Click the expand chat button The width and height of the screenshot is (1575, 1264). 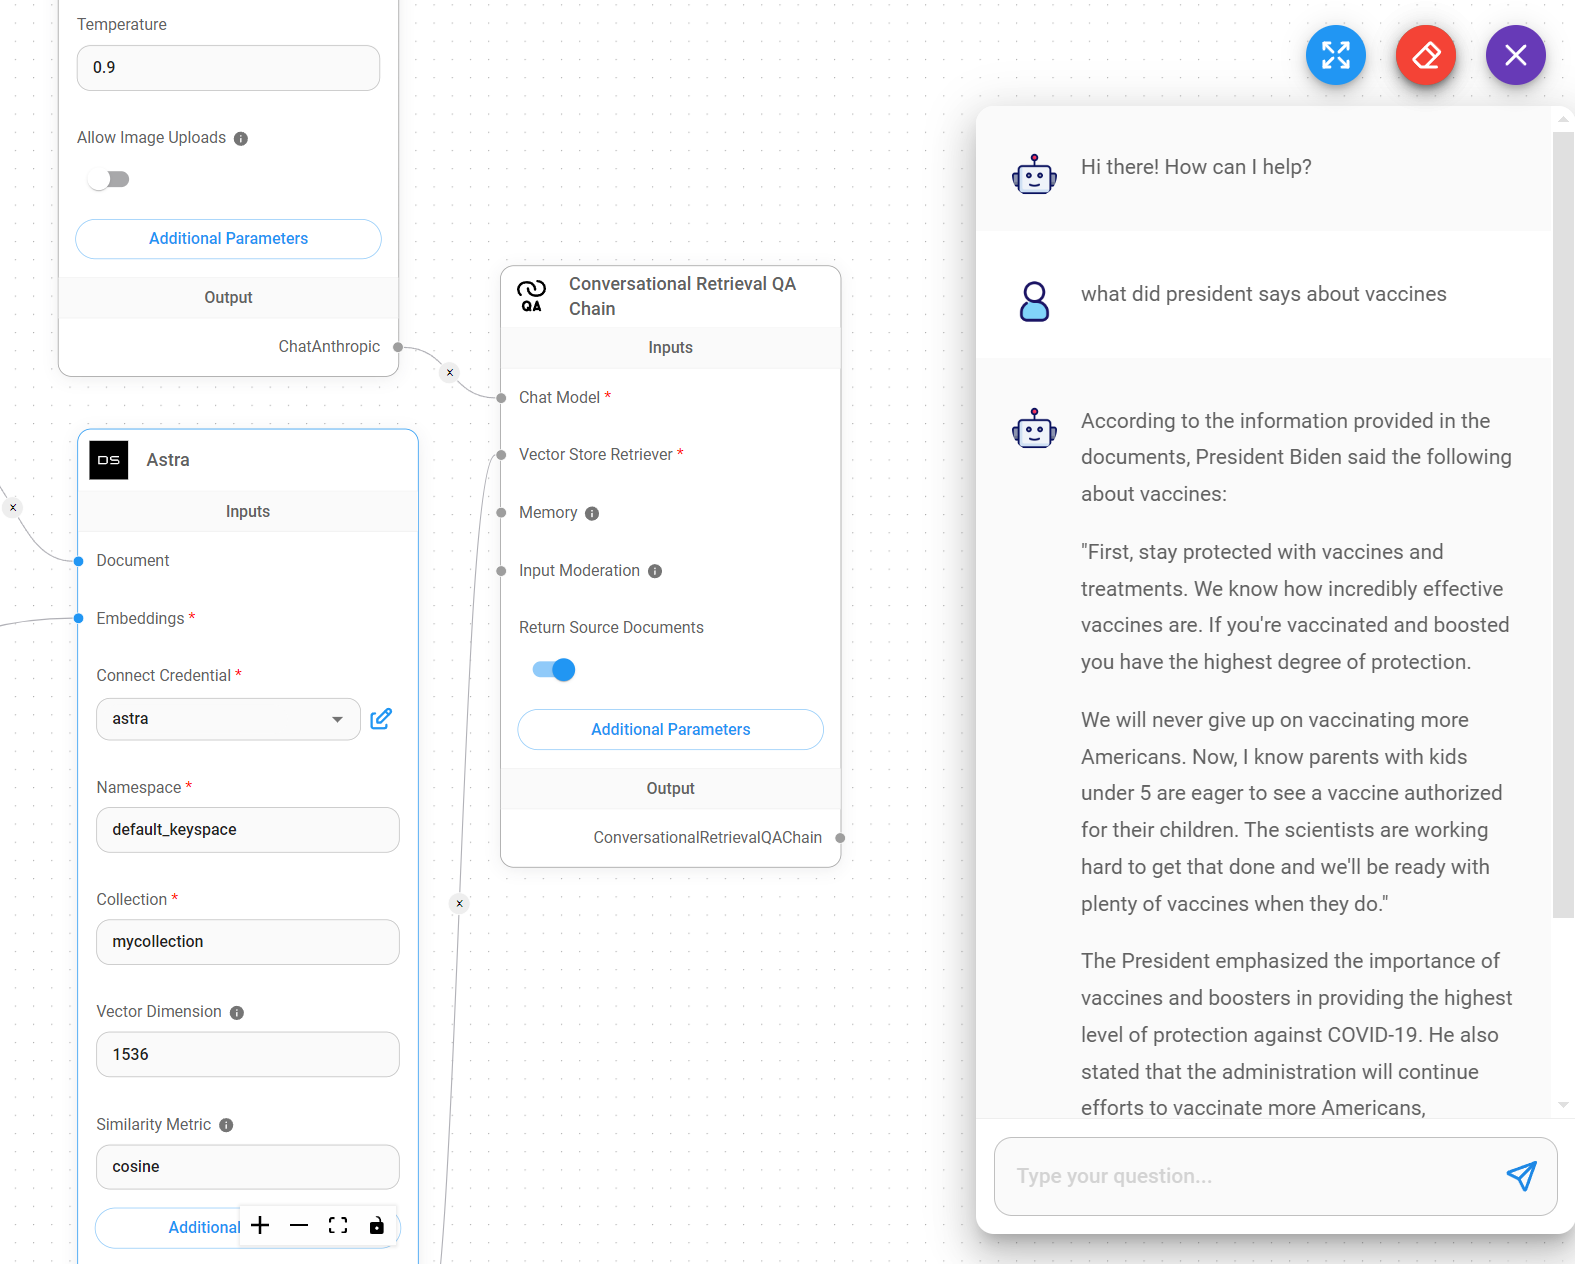tap(1335, 55)
